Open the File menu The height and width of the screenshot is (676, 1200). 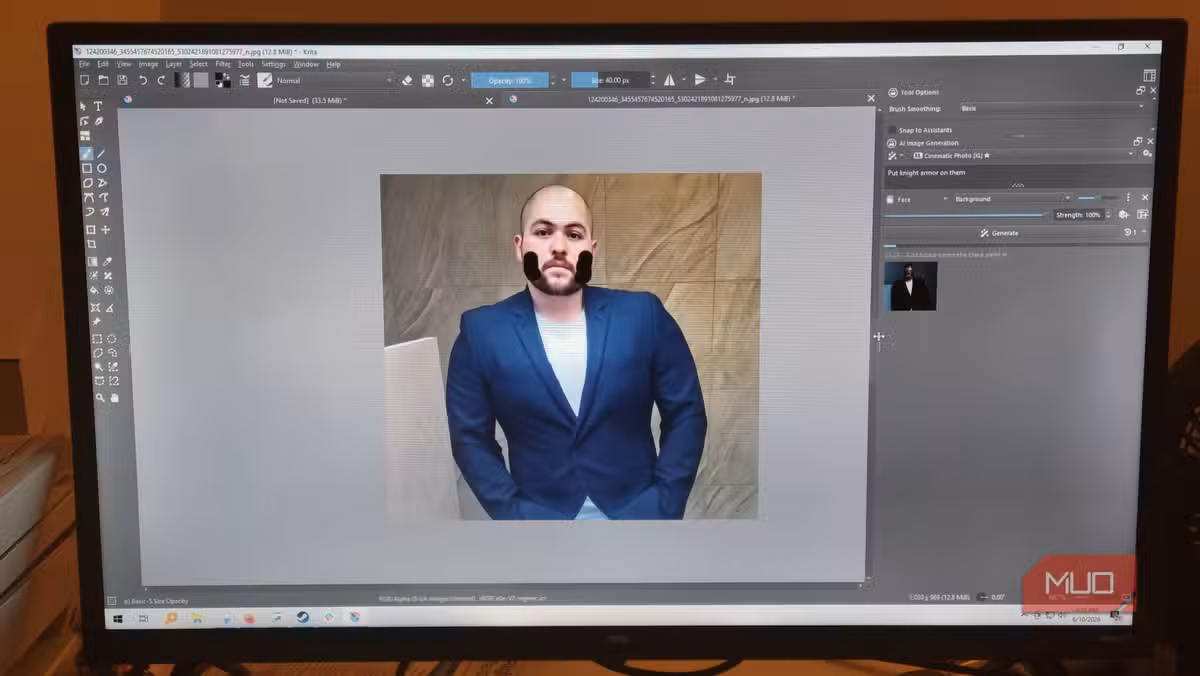click(x=84, y=64)
